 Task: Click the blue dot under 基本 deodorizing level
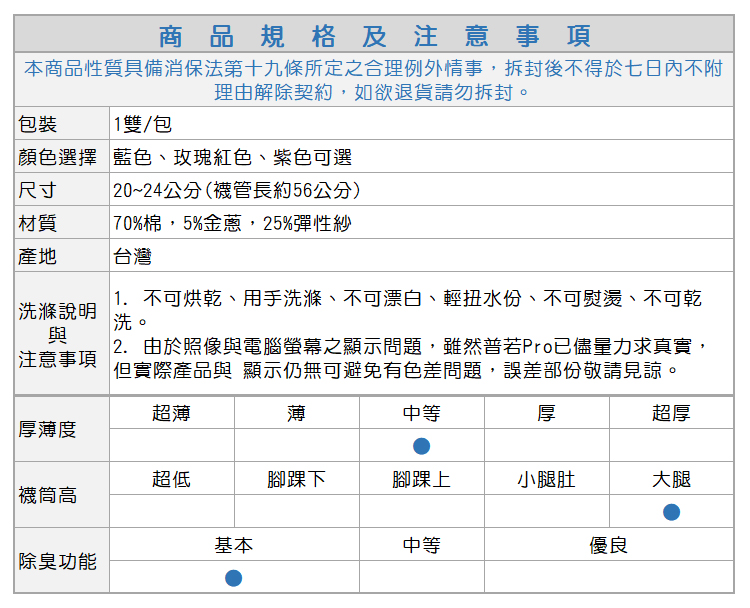[233, 578]
